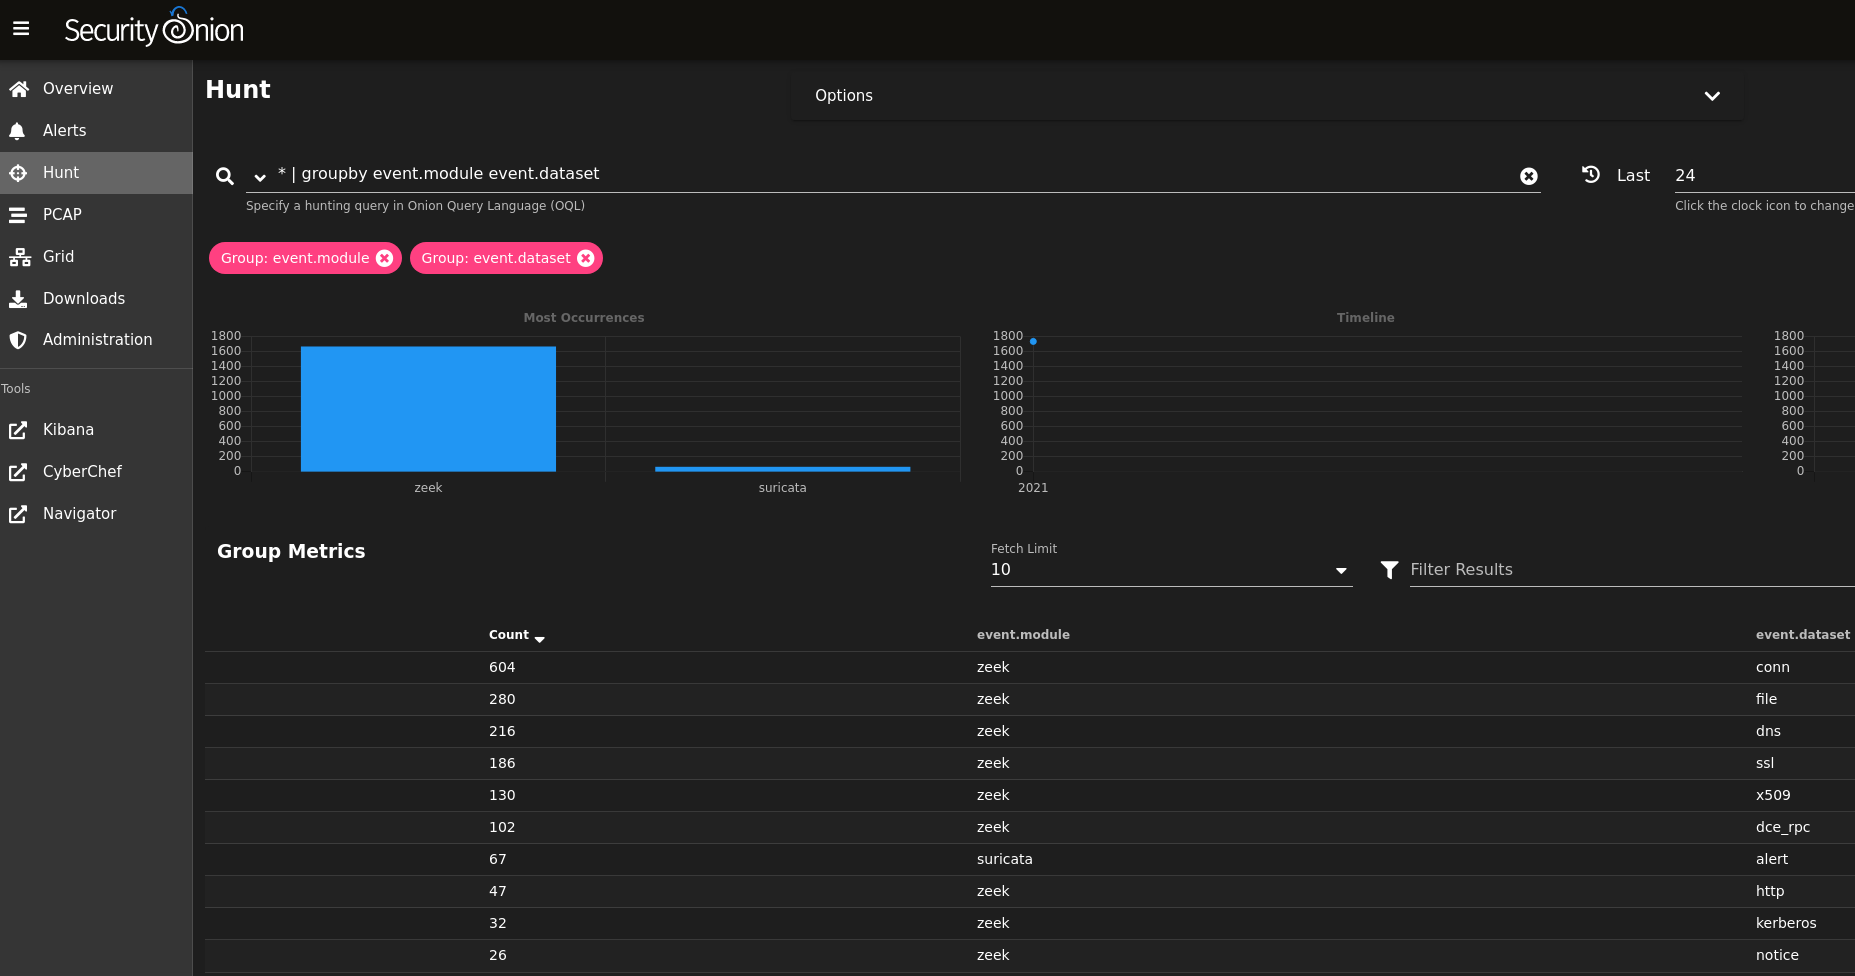
Task: Click the Navigator external link icon
Action: (x=18, y=514)
